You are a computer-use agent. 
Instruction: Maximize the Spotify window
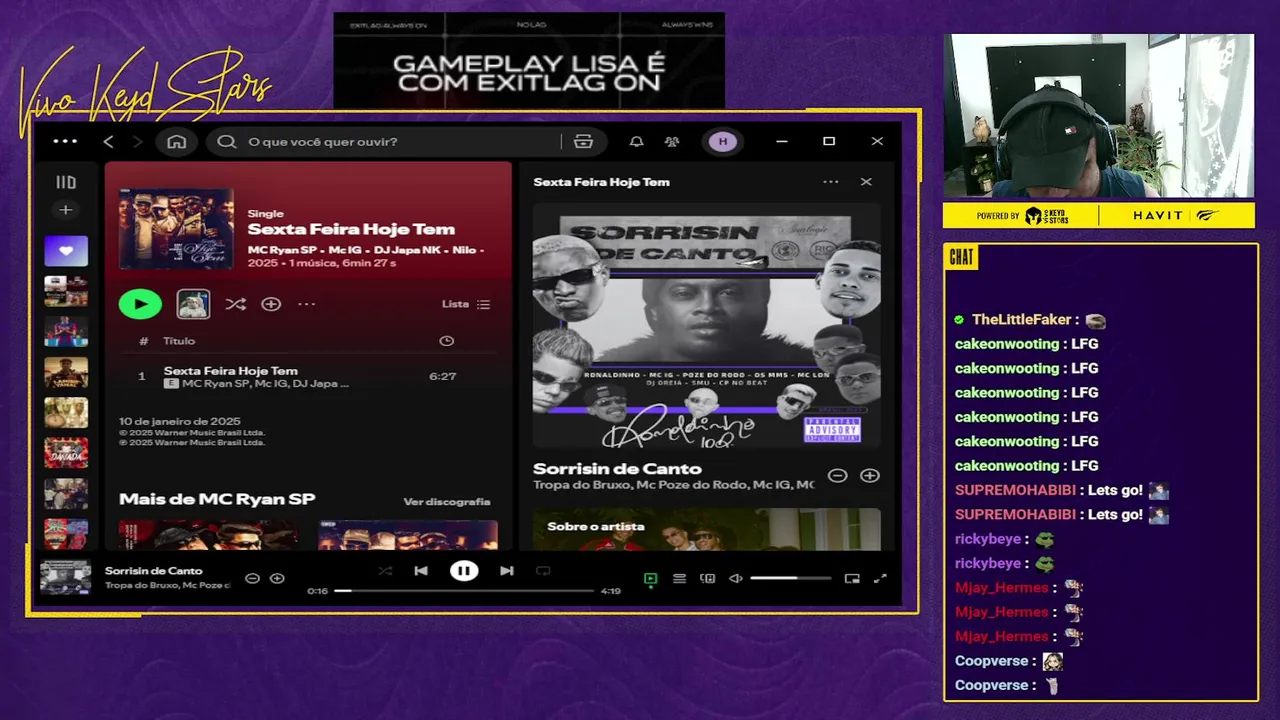pos(829,141)
